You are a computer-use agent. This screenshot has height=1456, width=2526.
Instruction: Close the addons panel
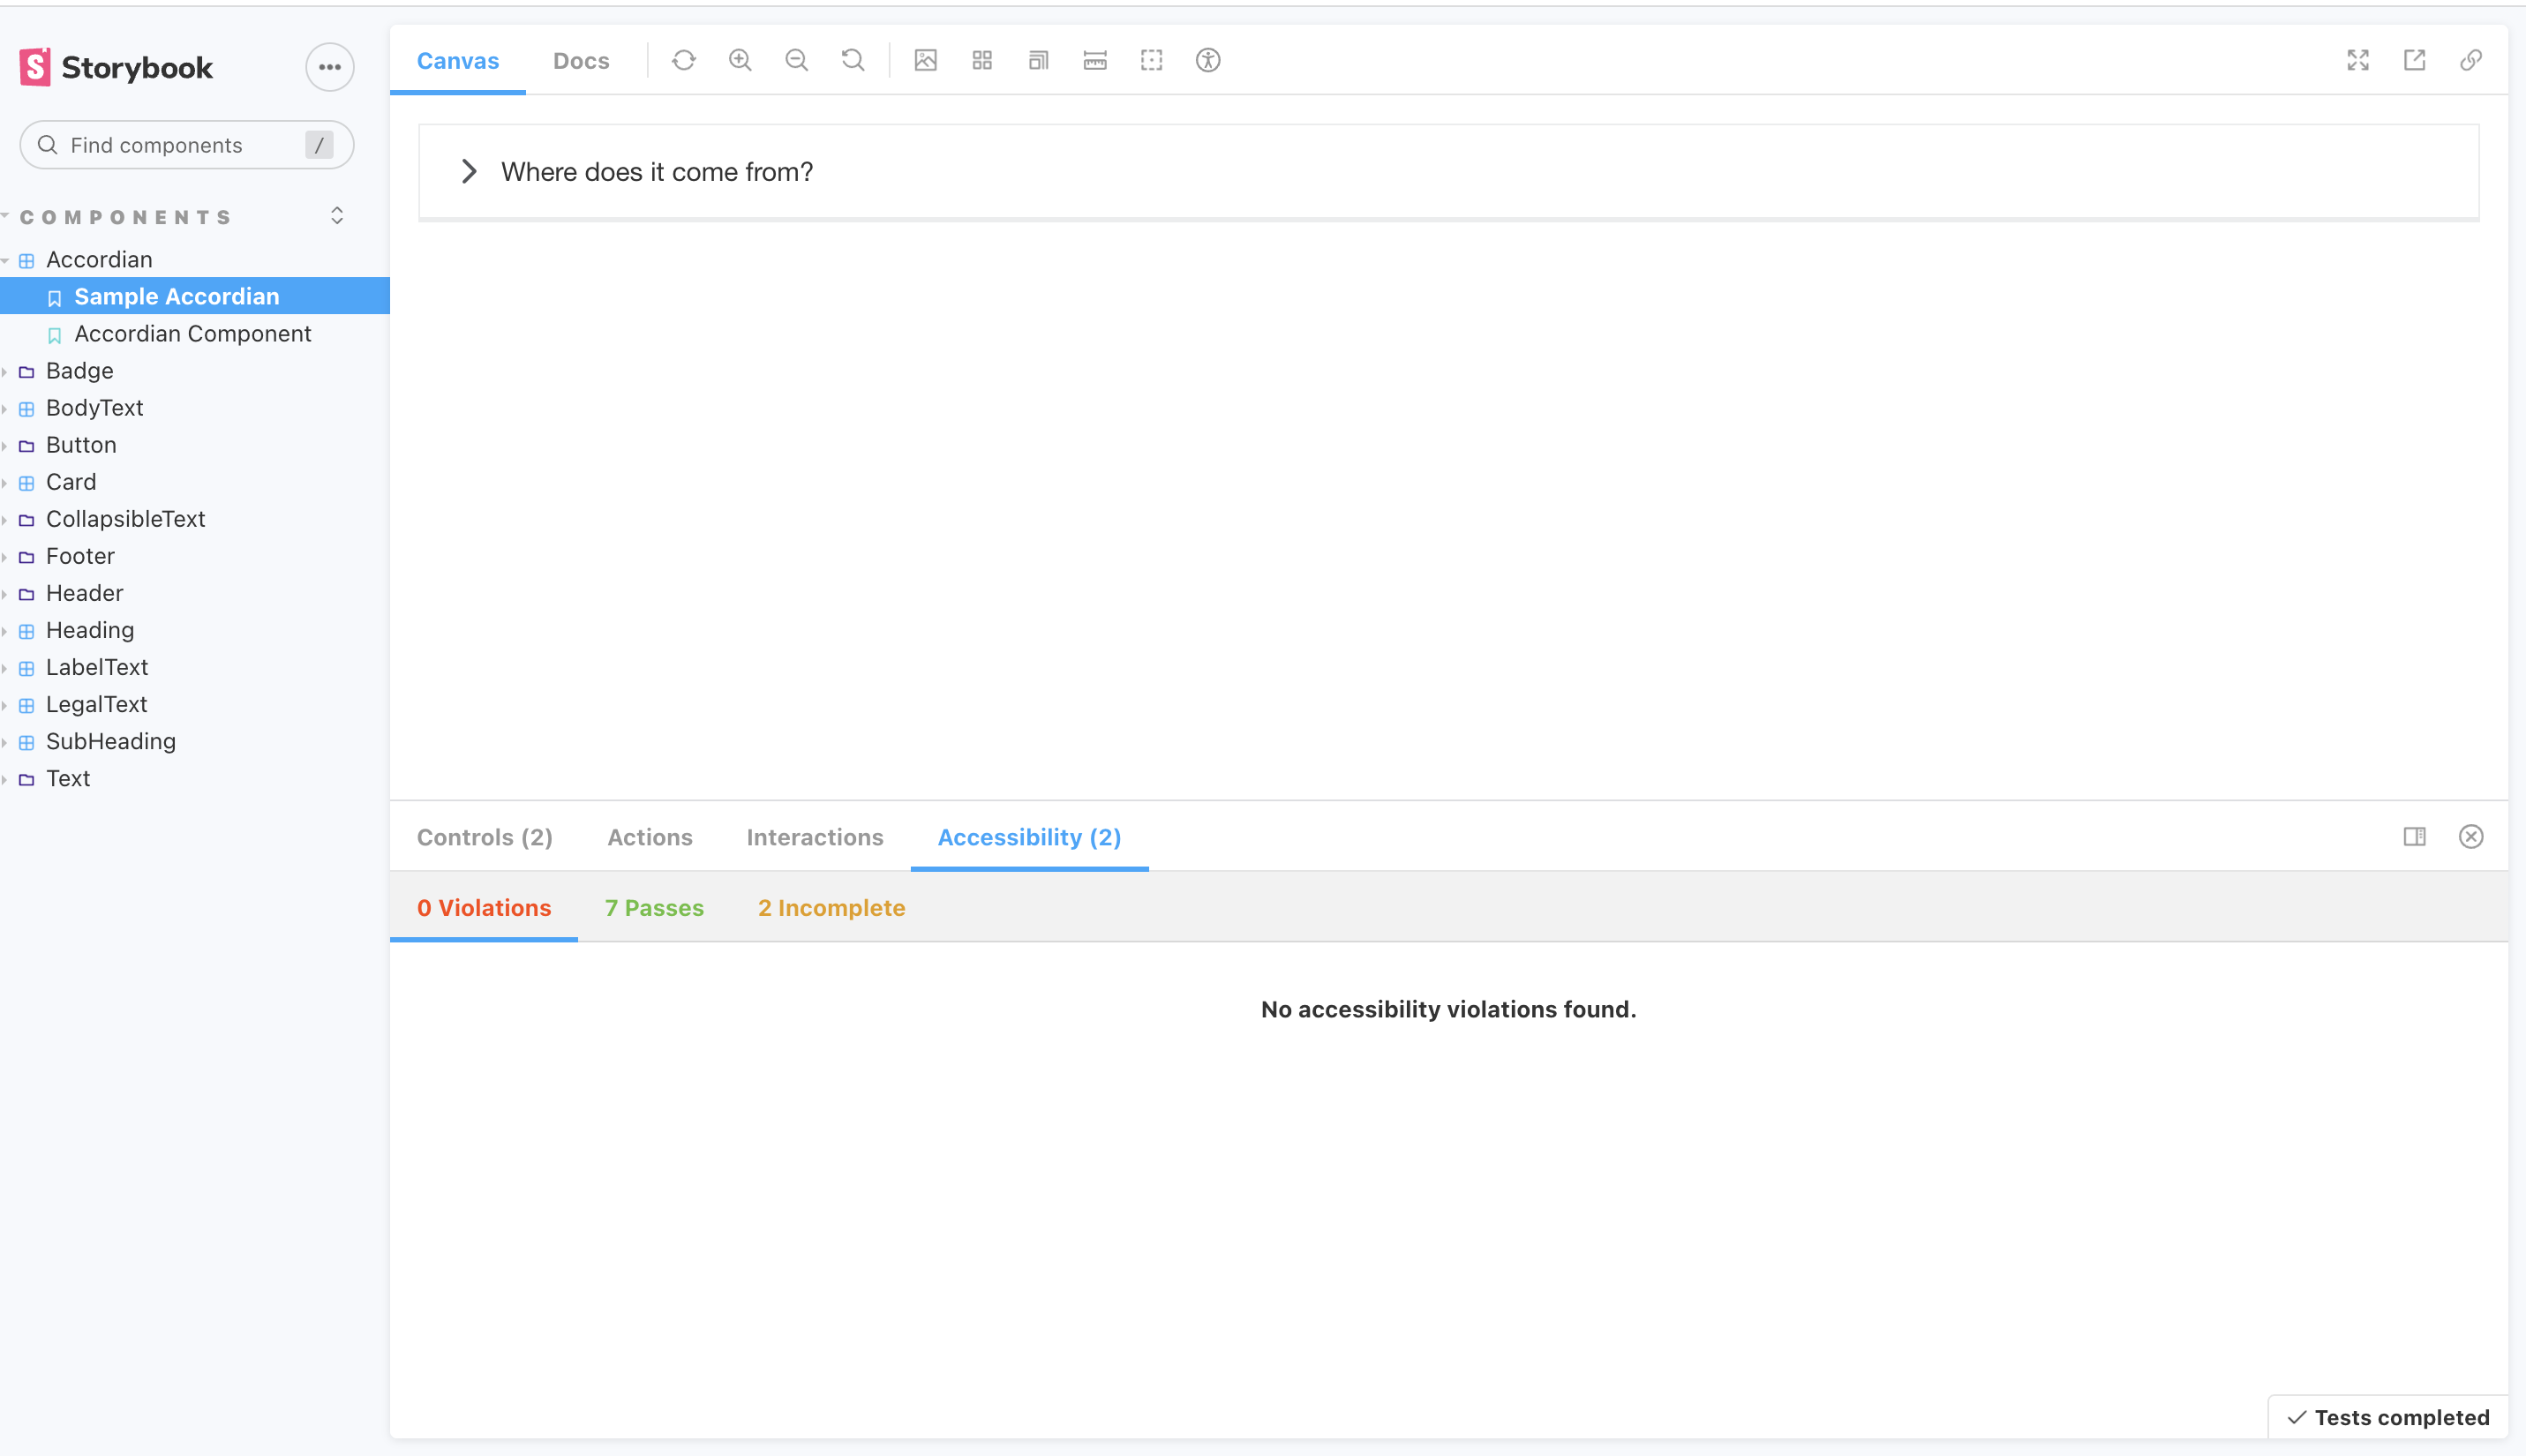click(x=2471, y=836)
